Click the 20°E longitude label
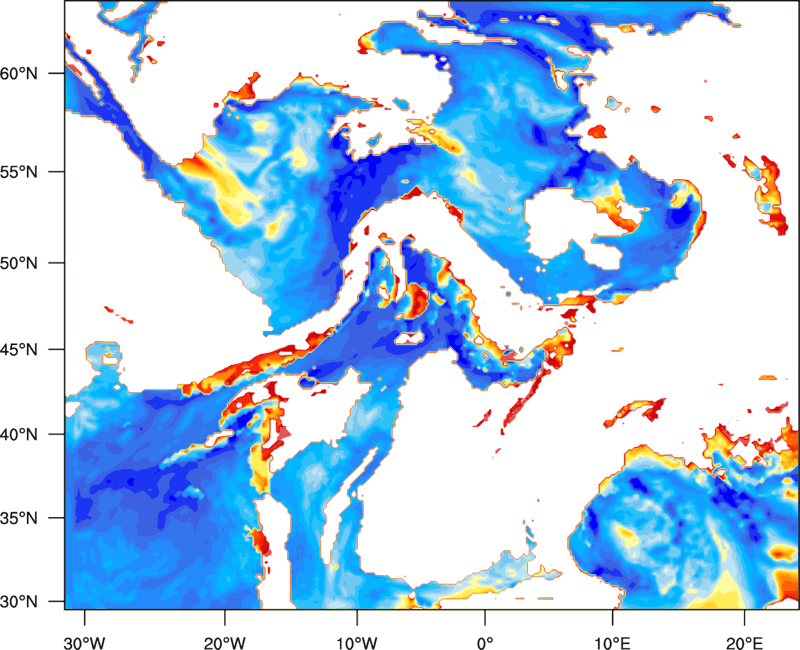 pyautogui.click(x=744, y=643)
